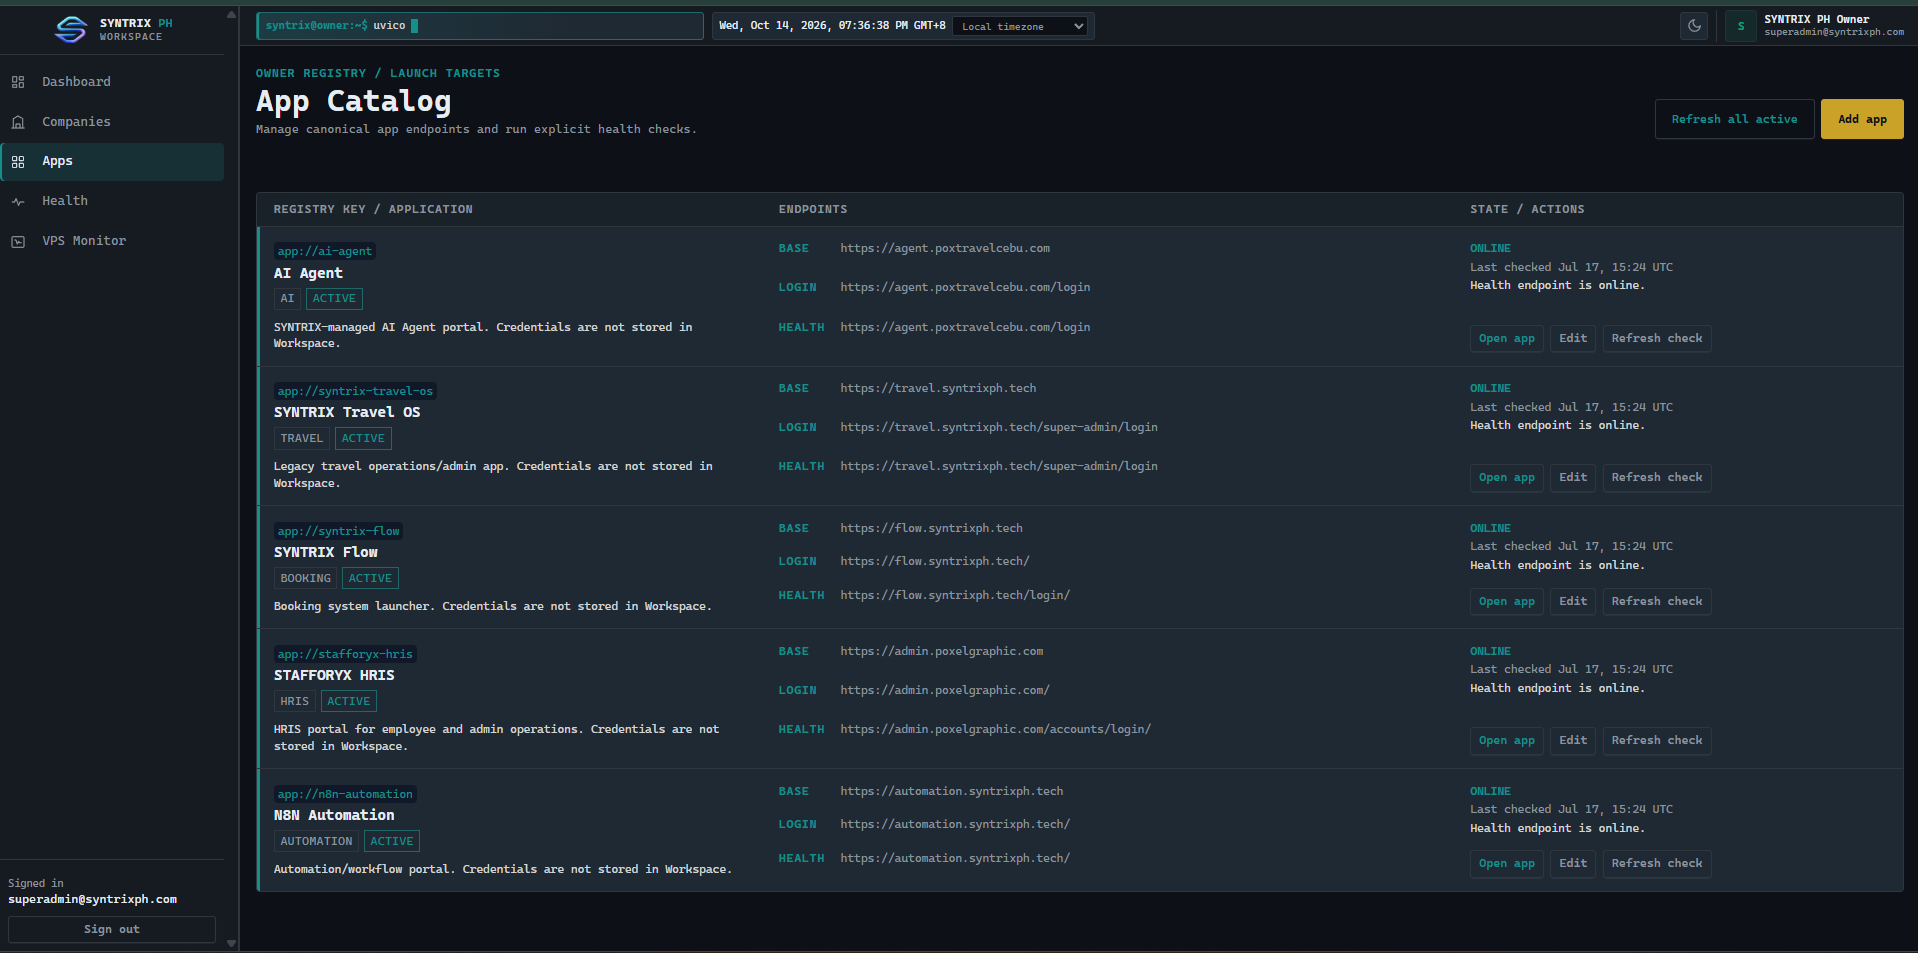Click the Syntrix PH logo icon
The image size is (1918, 953).
[x=70, y=30]
